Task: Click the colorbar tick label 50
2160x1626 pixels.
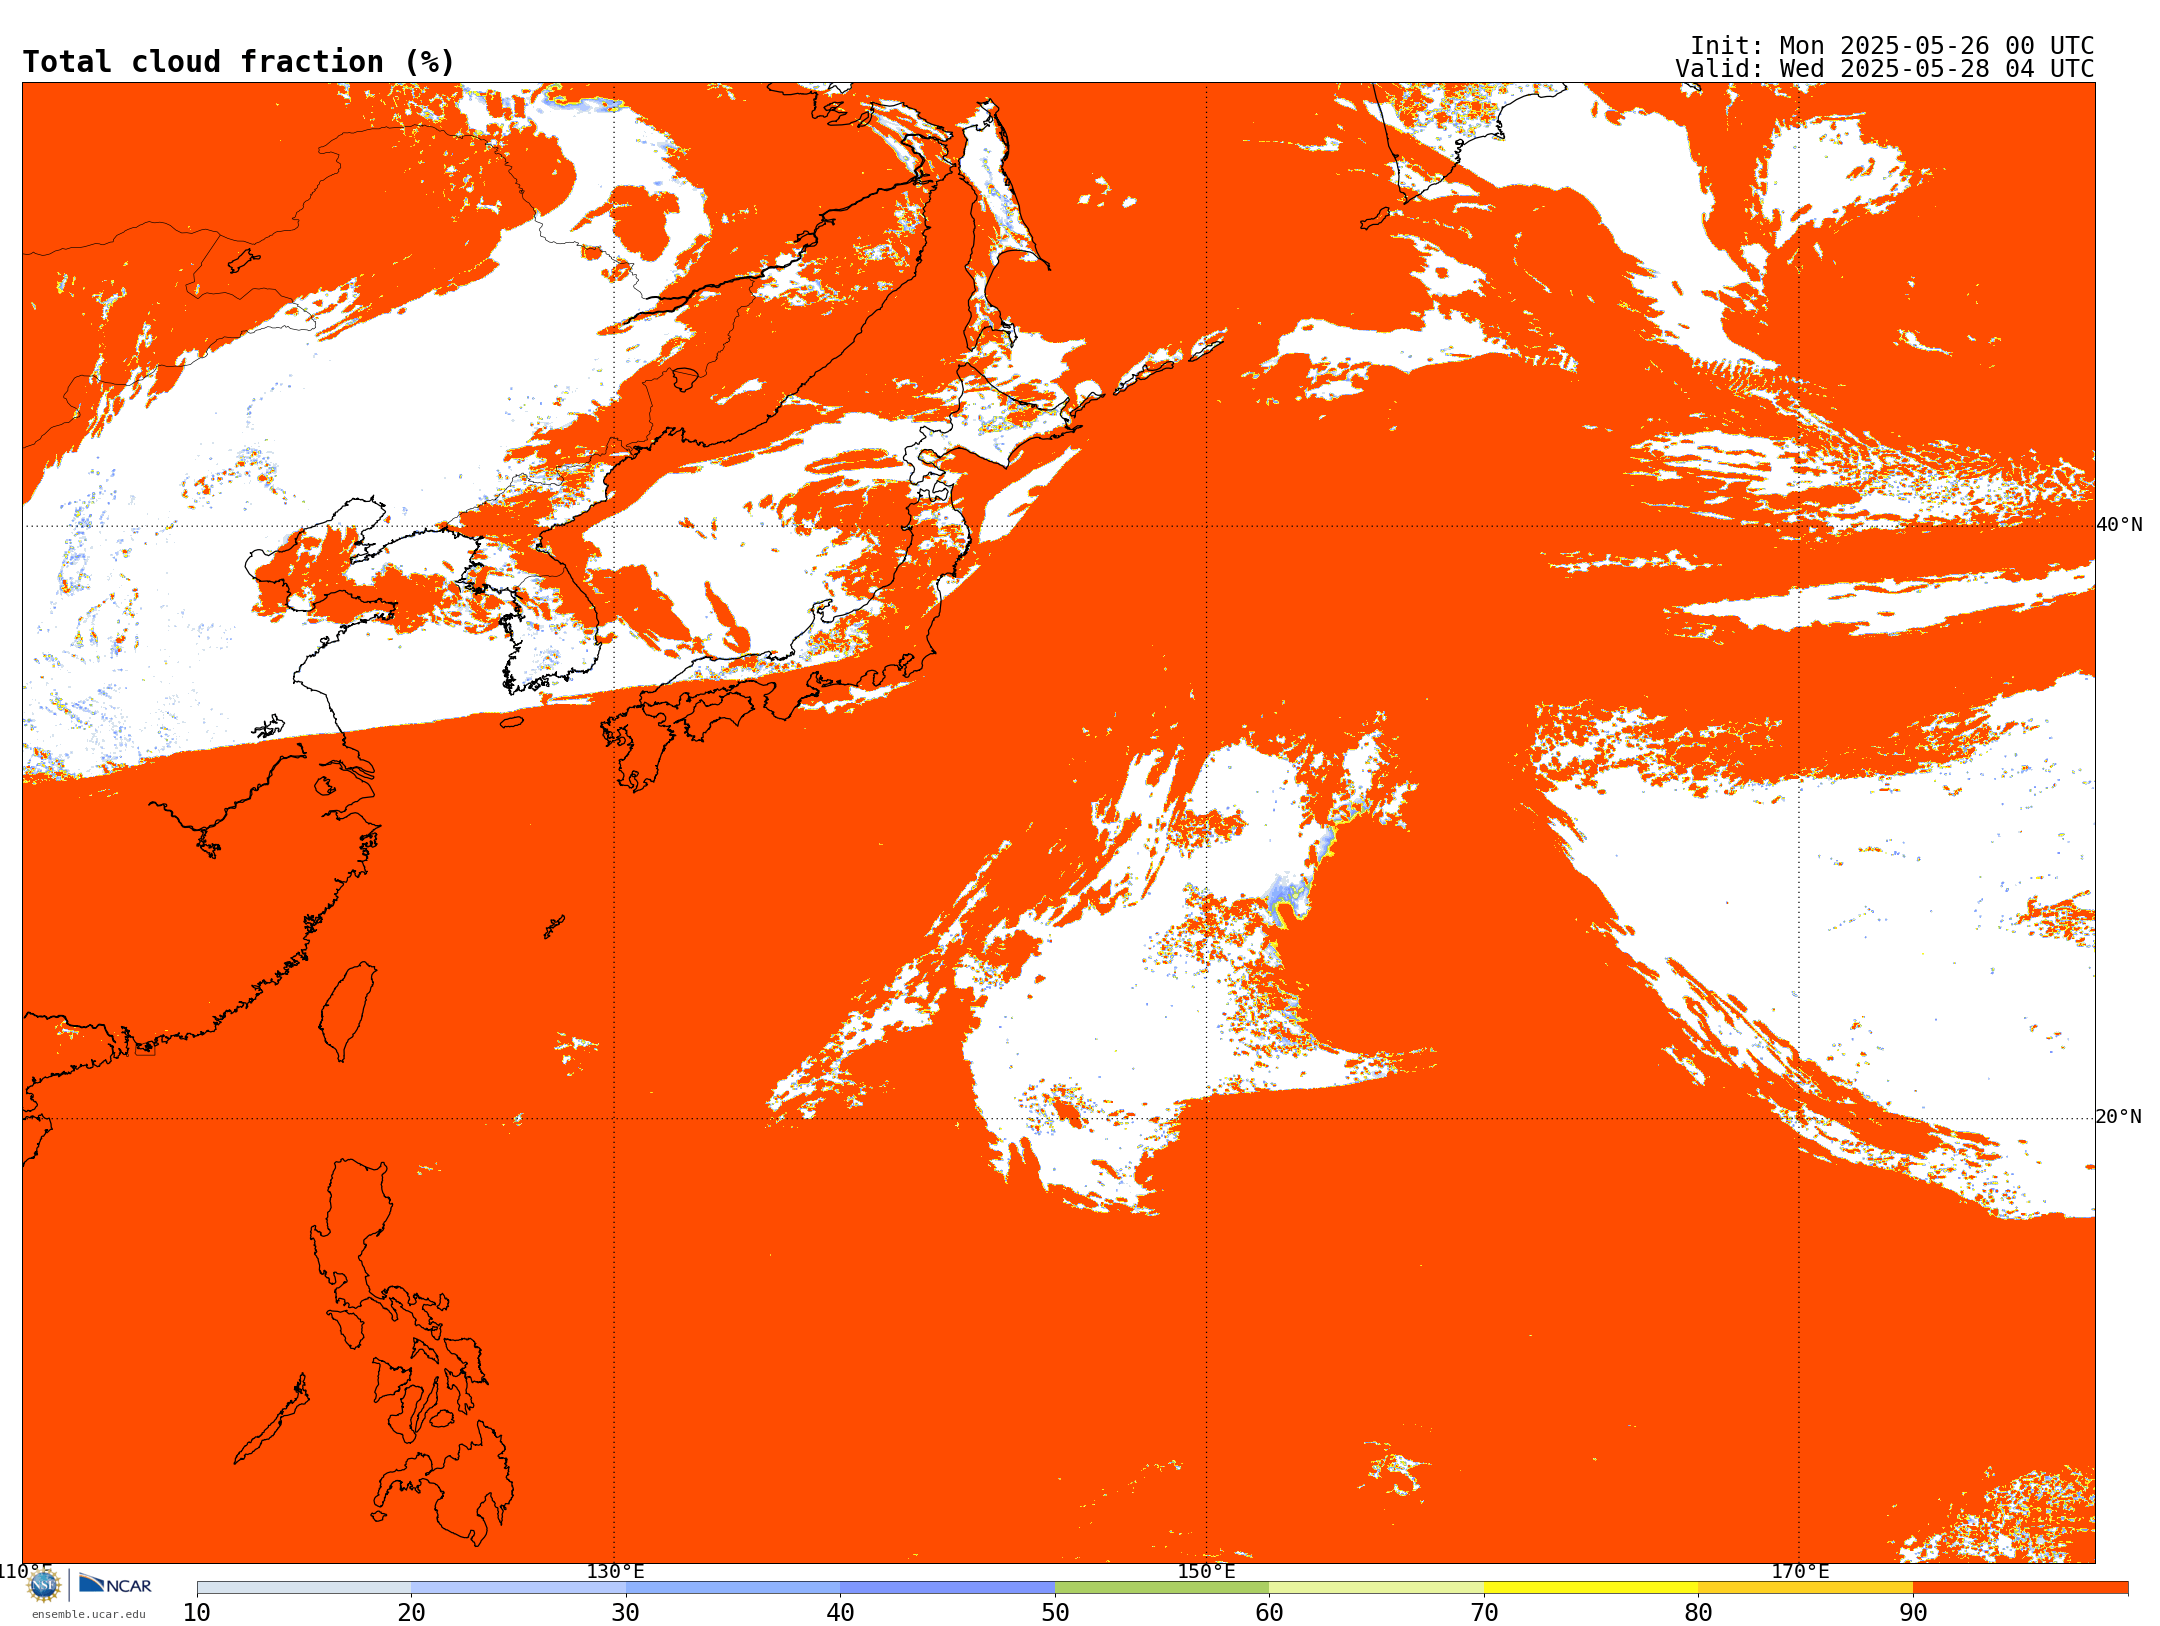Action: point(1055,1613)
